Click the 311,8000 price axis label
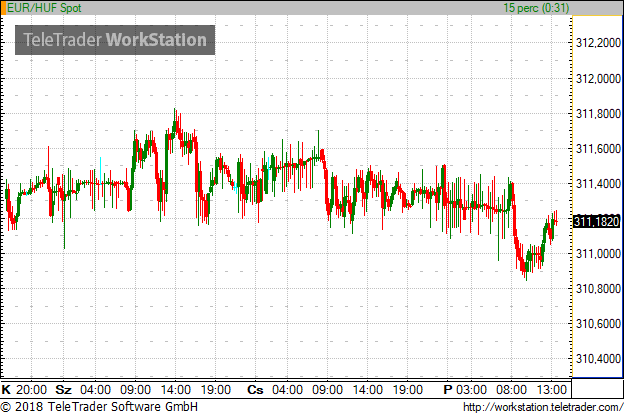Viewport: 624px width, 416px height. click(x=598, y=114)
